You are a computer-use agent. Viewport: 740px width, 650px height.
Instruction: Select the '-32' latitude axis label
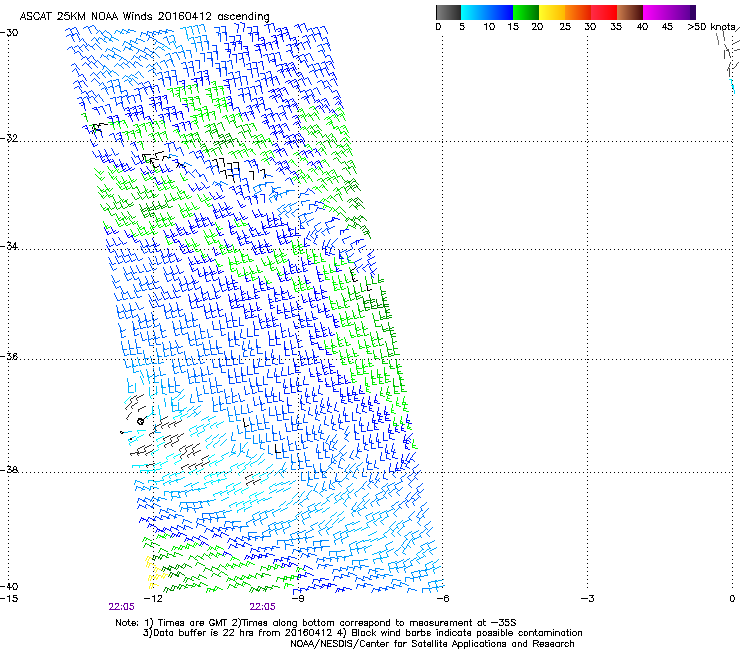tap(9, 138)
